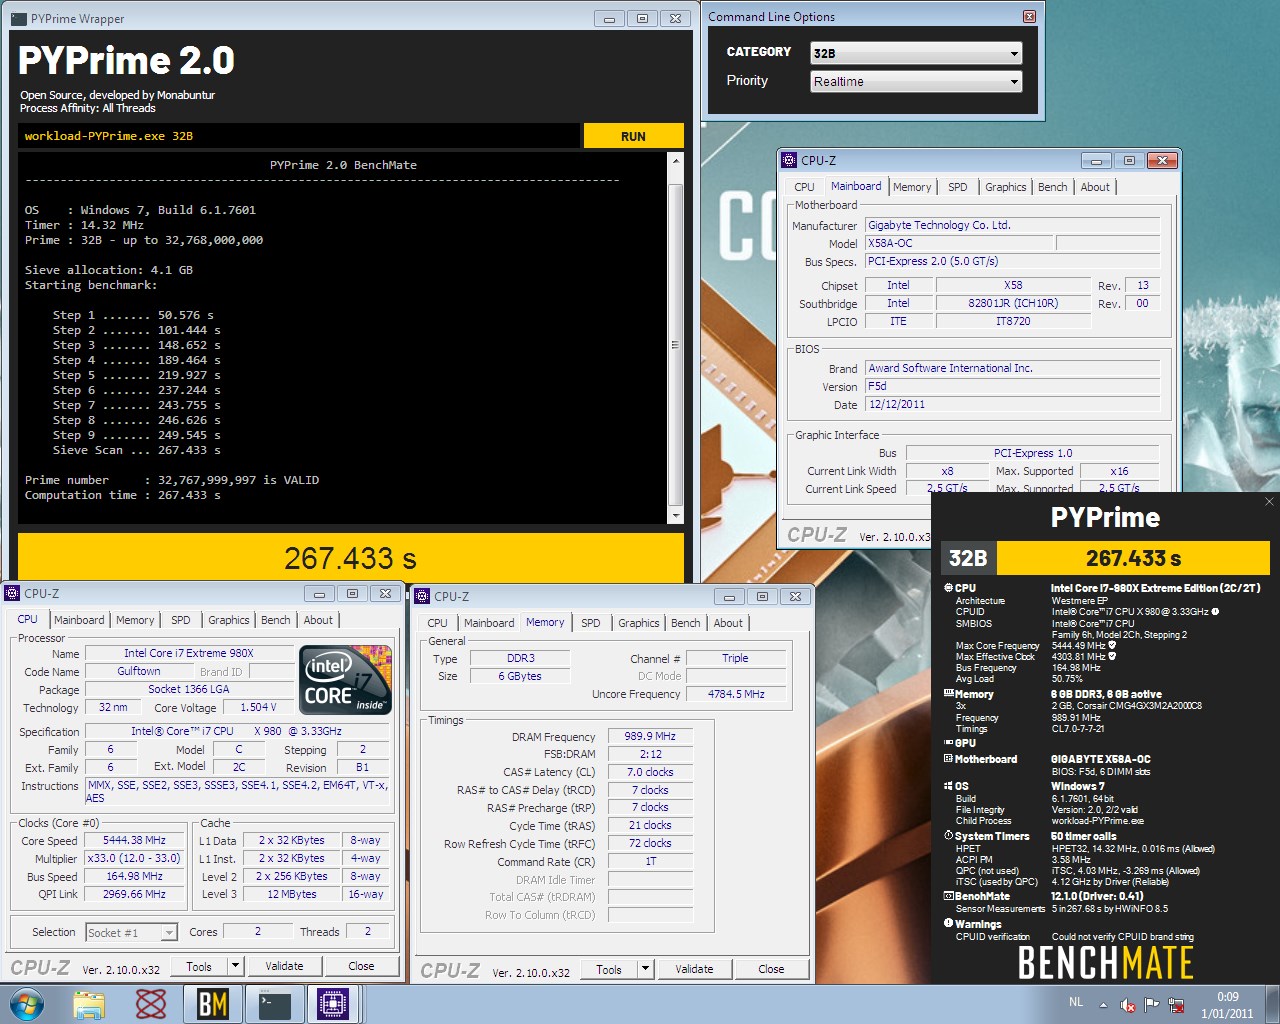Open the CATEGORY dropdown showing 32B
This screenshot has height=1024, width=1280.
(916, 53)
